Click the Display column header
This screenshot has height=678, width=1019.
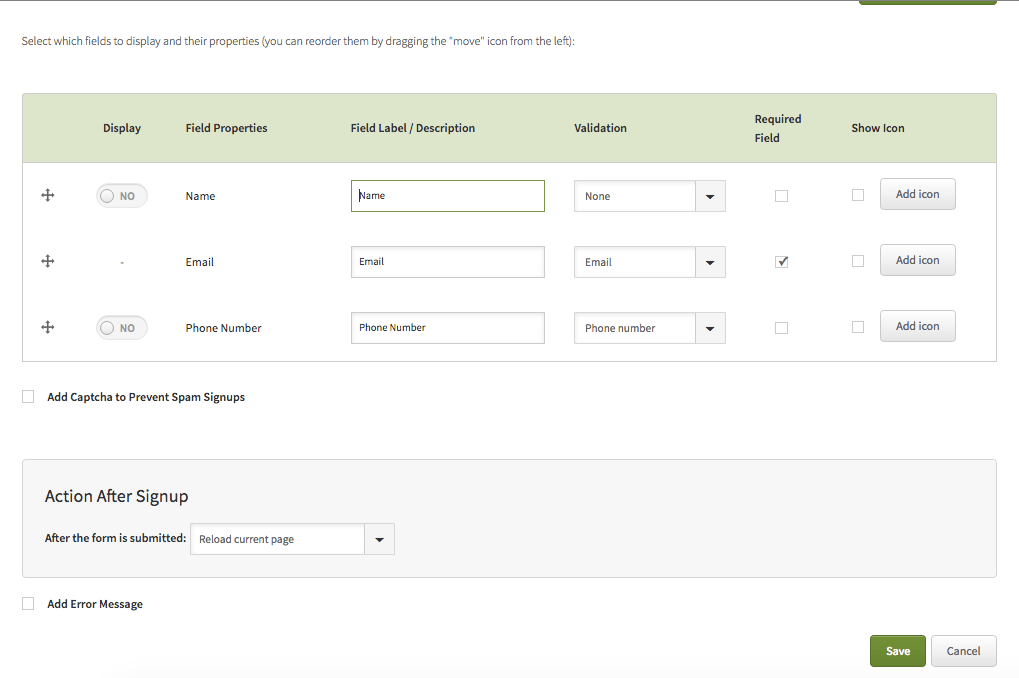[122, 128]
